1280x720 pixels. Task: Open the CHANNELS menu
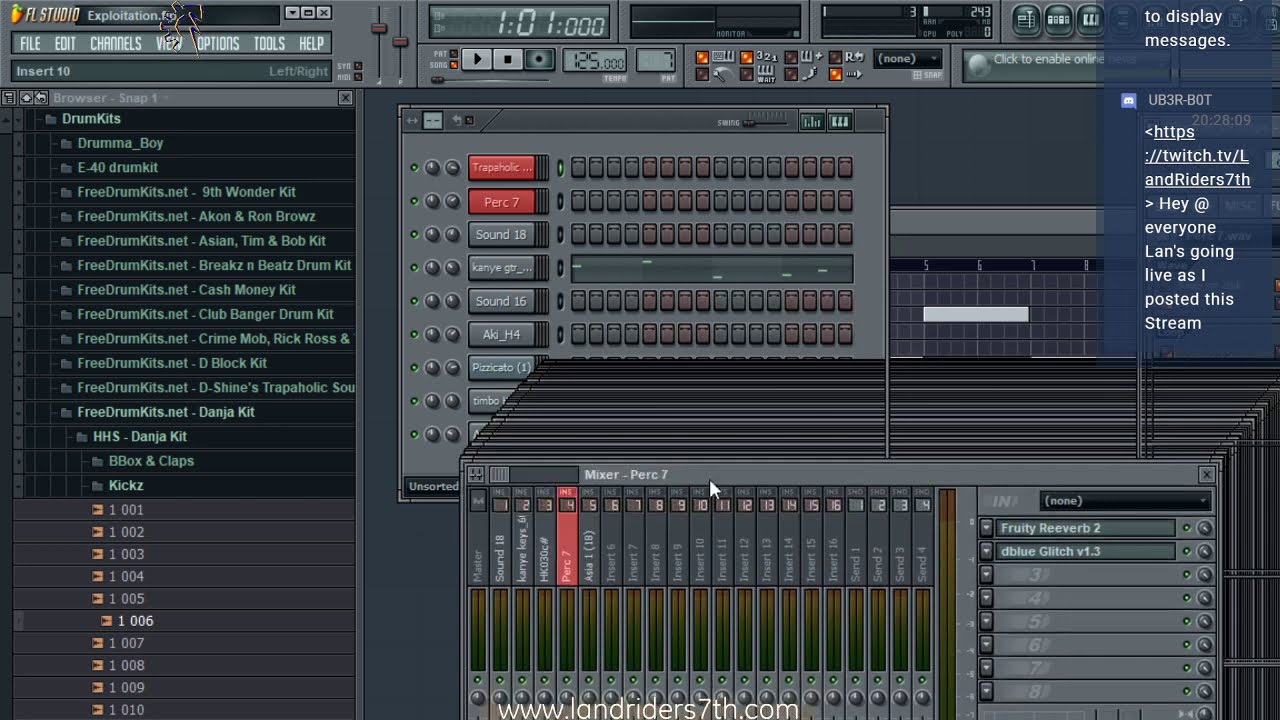(x=115, y=44)
